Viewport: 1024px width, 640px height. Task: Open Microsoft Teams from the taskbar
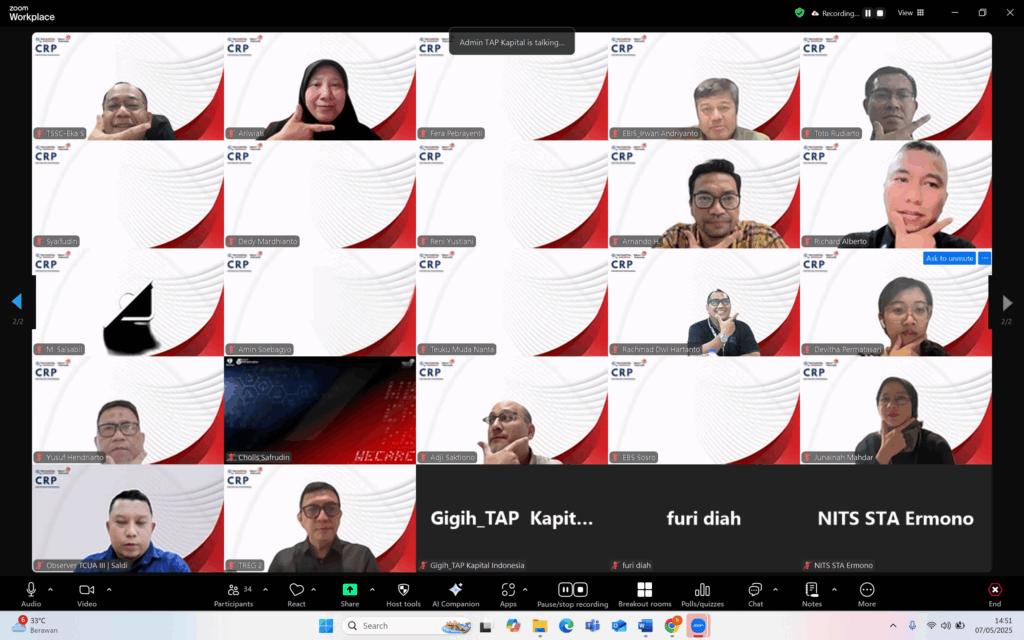(592, 626)
